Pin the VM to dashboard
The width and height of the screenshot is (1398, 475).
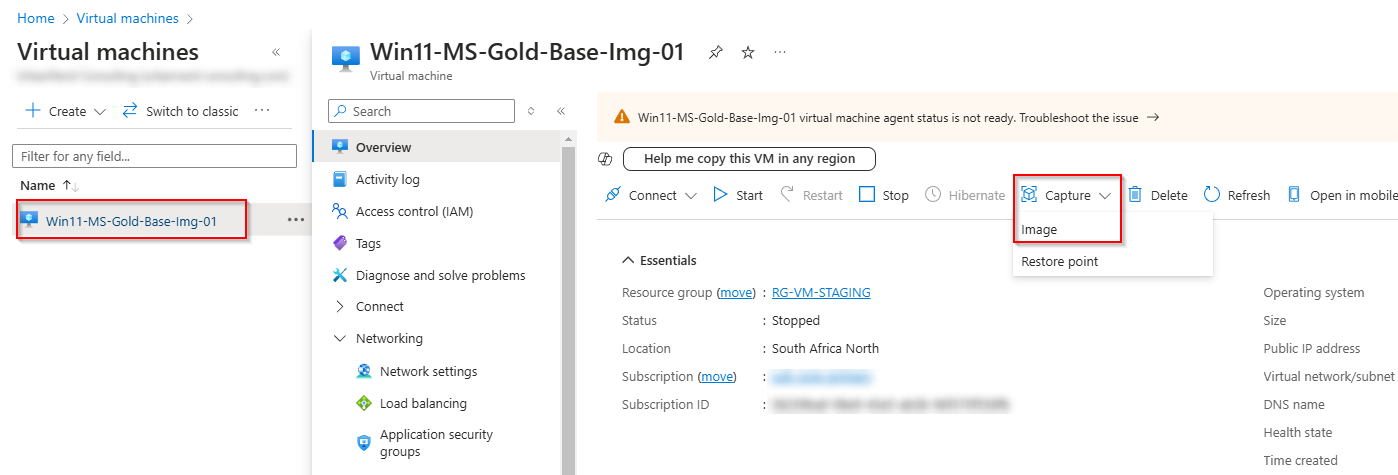[x=715, y=53]
